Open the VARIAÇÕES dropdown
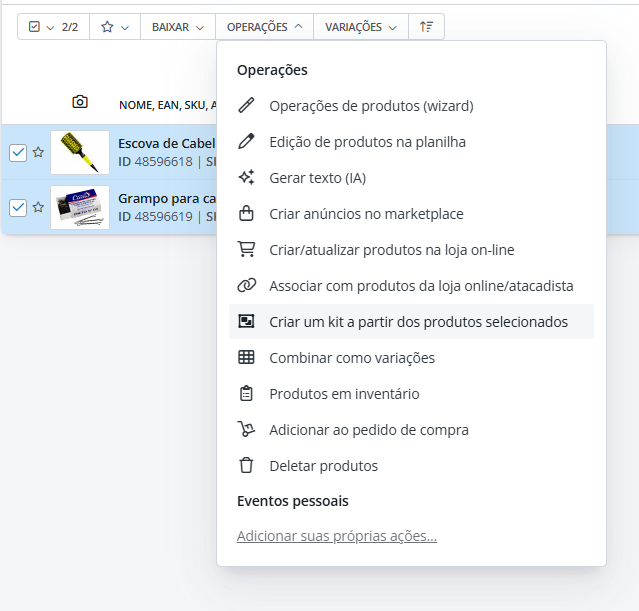 pyautogui.click(x=360, y=27)
